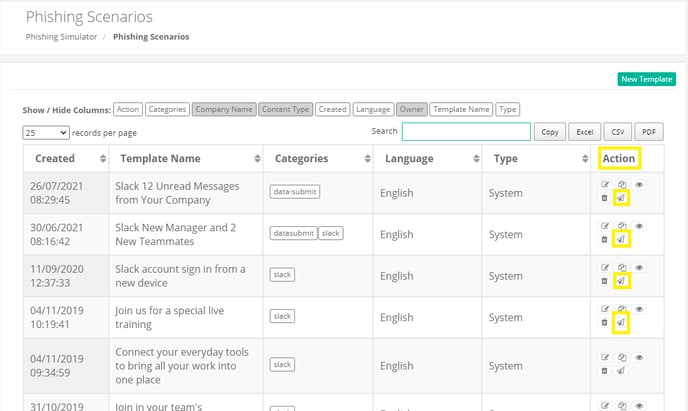Export table as PDF
Viewport: 688px width, 411px height.
point(649,132)
